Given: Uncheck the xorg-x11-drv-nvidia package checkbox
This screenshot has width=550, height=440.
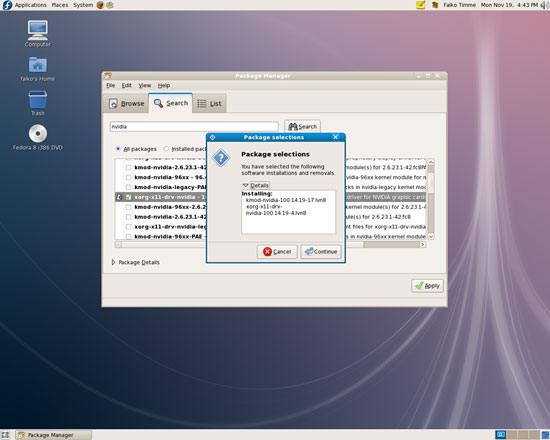Looking at the screenshot, I should pos(128,197).
